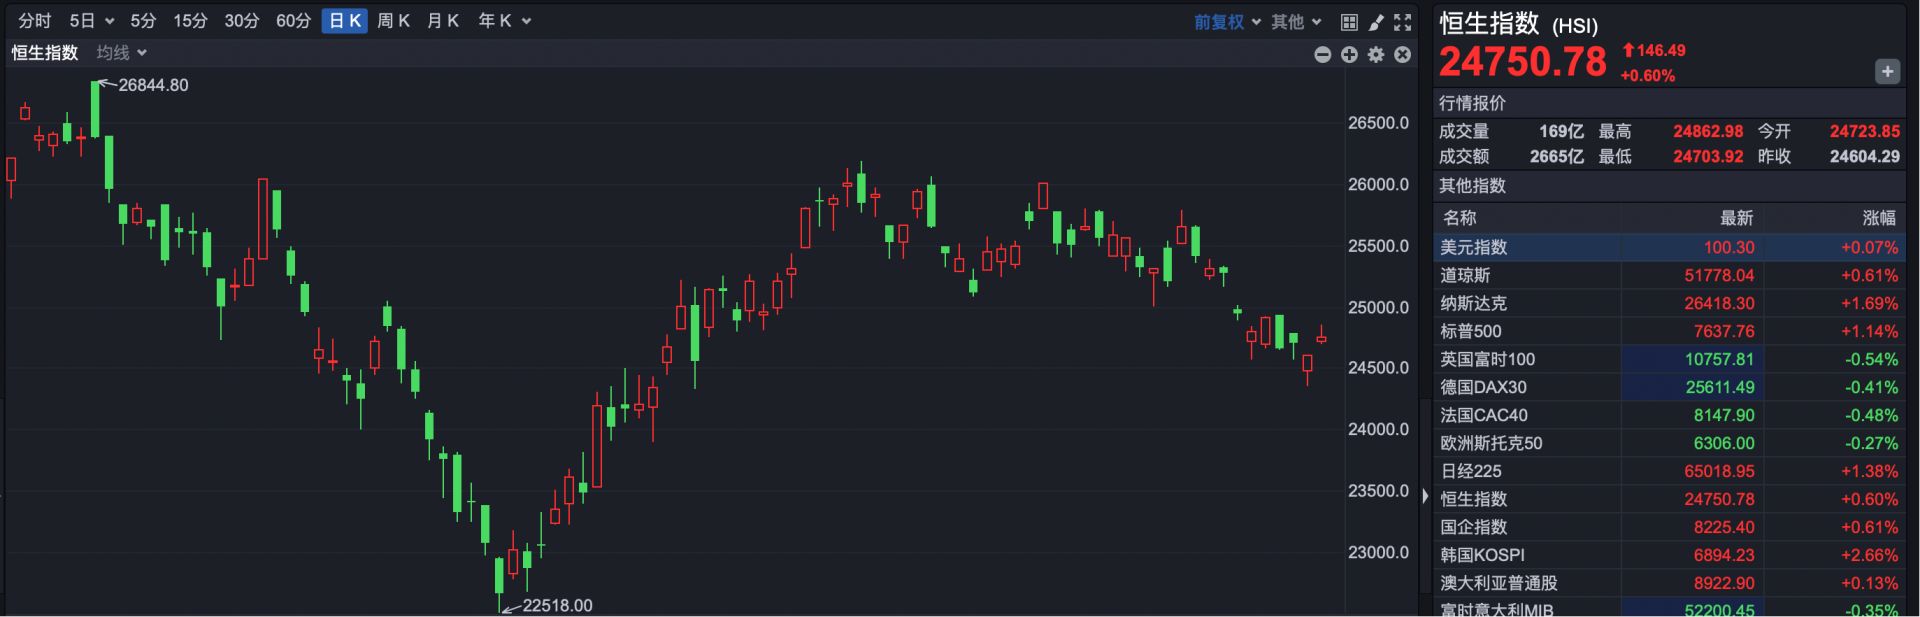Expand the 5日 period dropdown
The image size is (1920, 617).
(92, 21)
